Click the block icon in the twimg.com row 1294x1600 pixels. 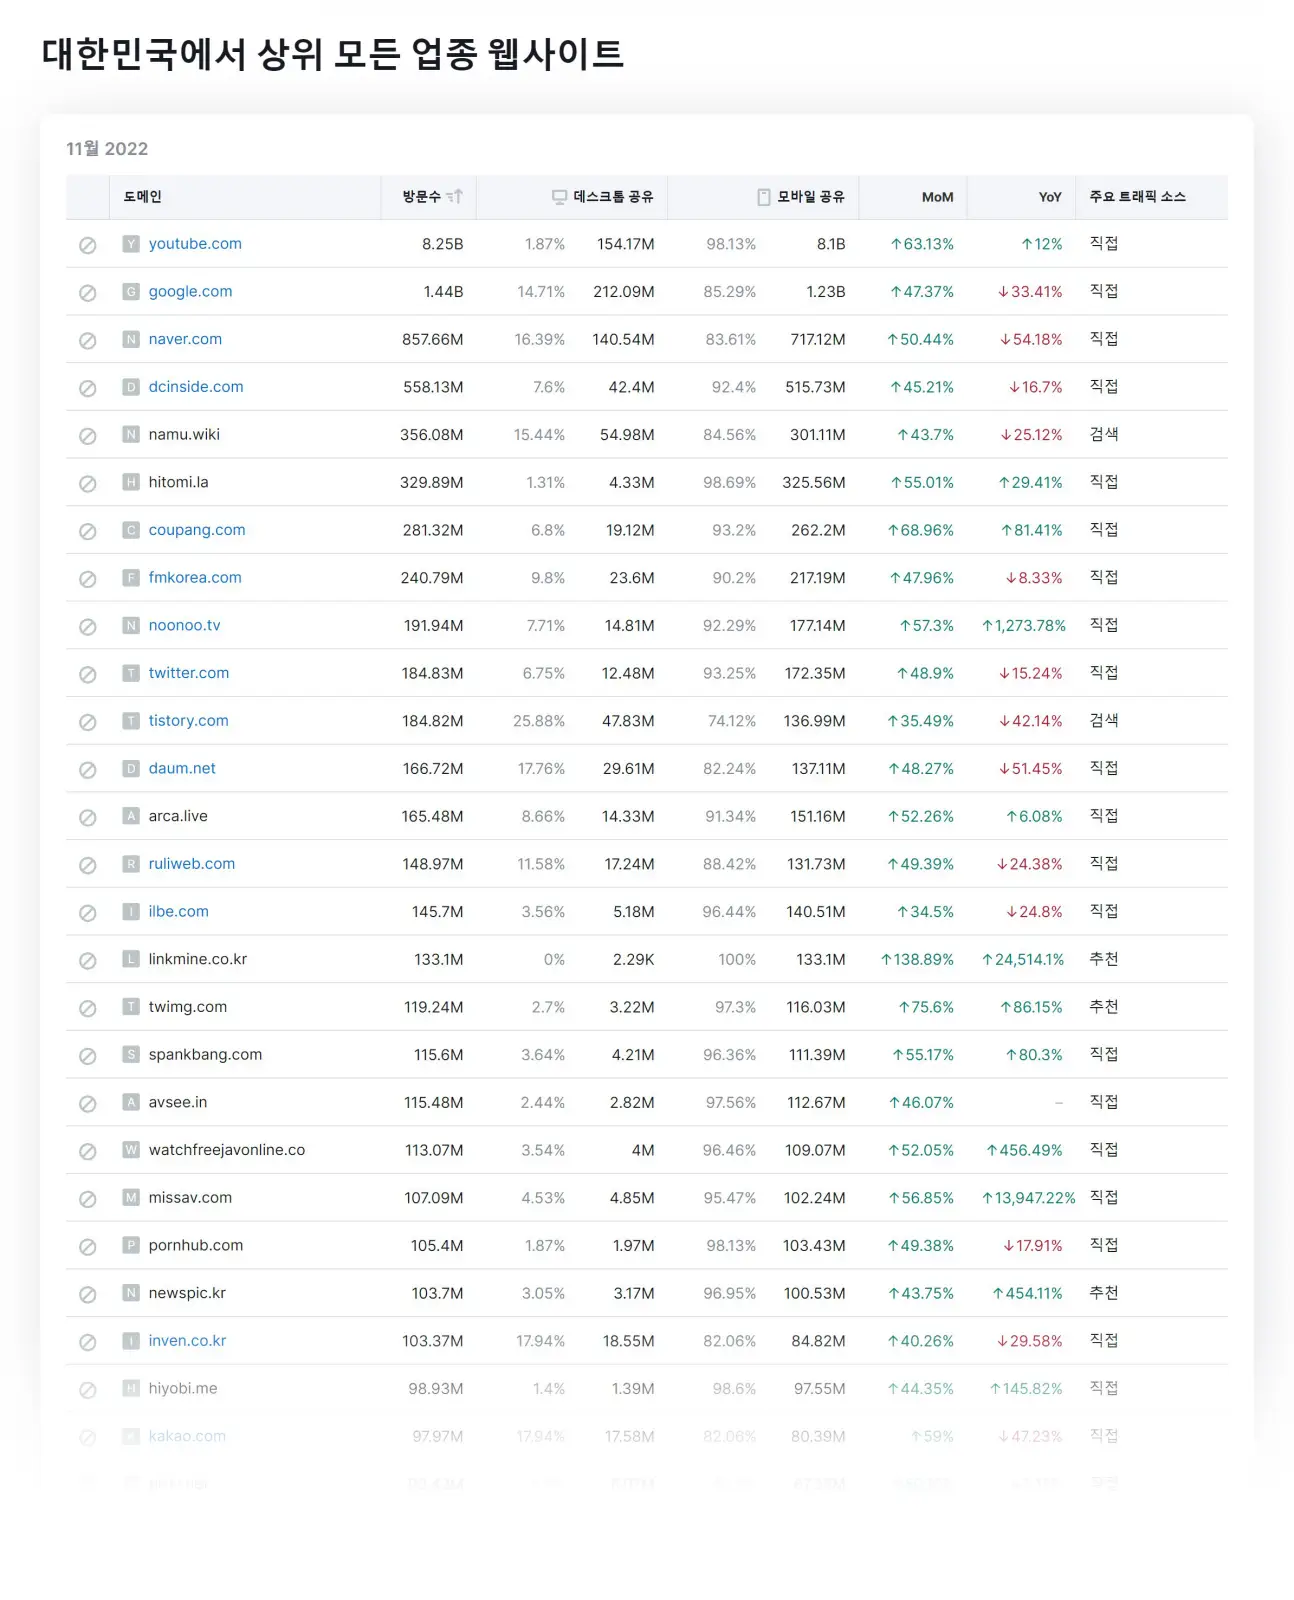pos(88,1008)
